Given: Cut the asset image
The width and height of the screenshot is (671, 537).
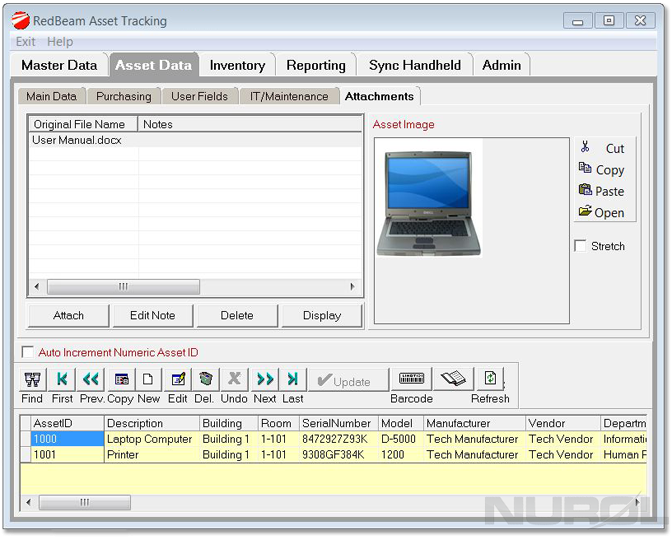Looking at the screenshot, I should click(x=604, y=148).
